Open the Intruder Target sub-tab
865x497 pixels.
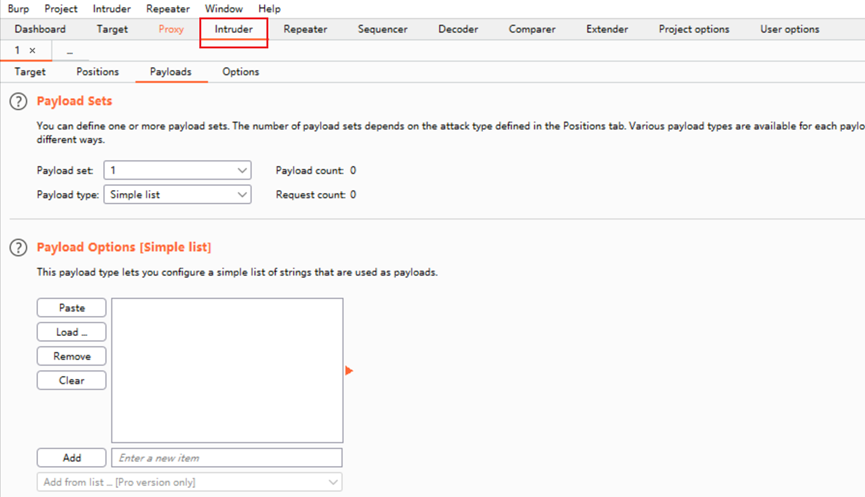30,72
